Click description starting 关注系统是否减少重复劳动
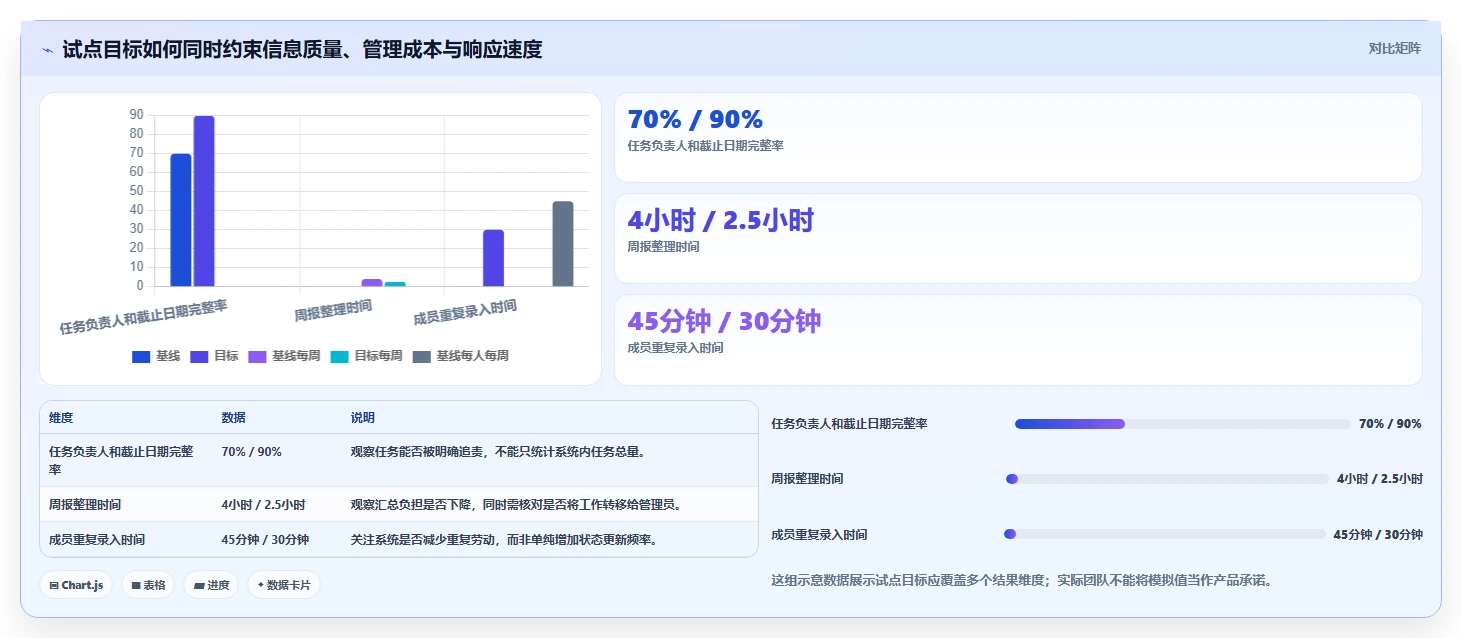1462x638 pixels. click(504, 540)
